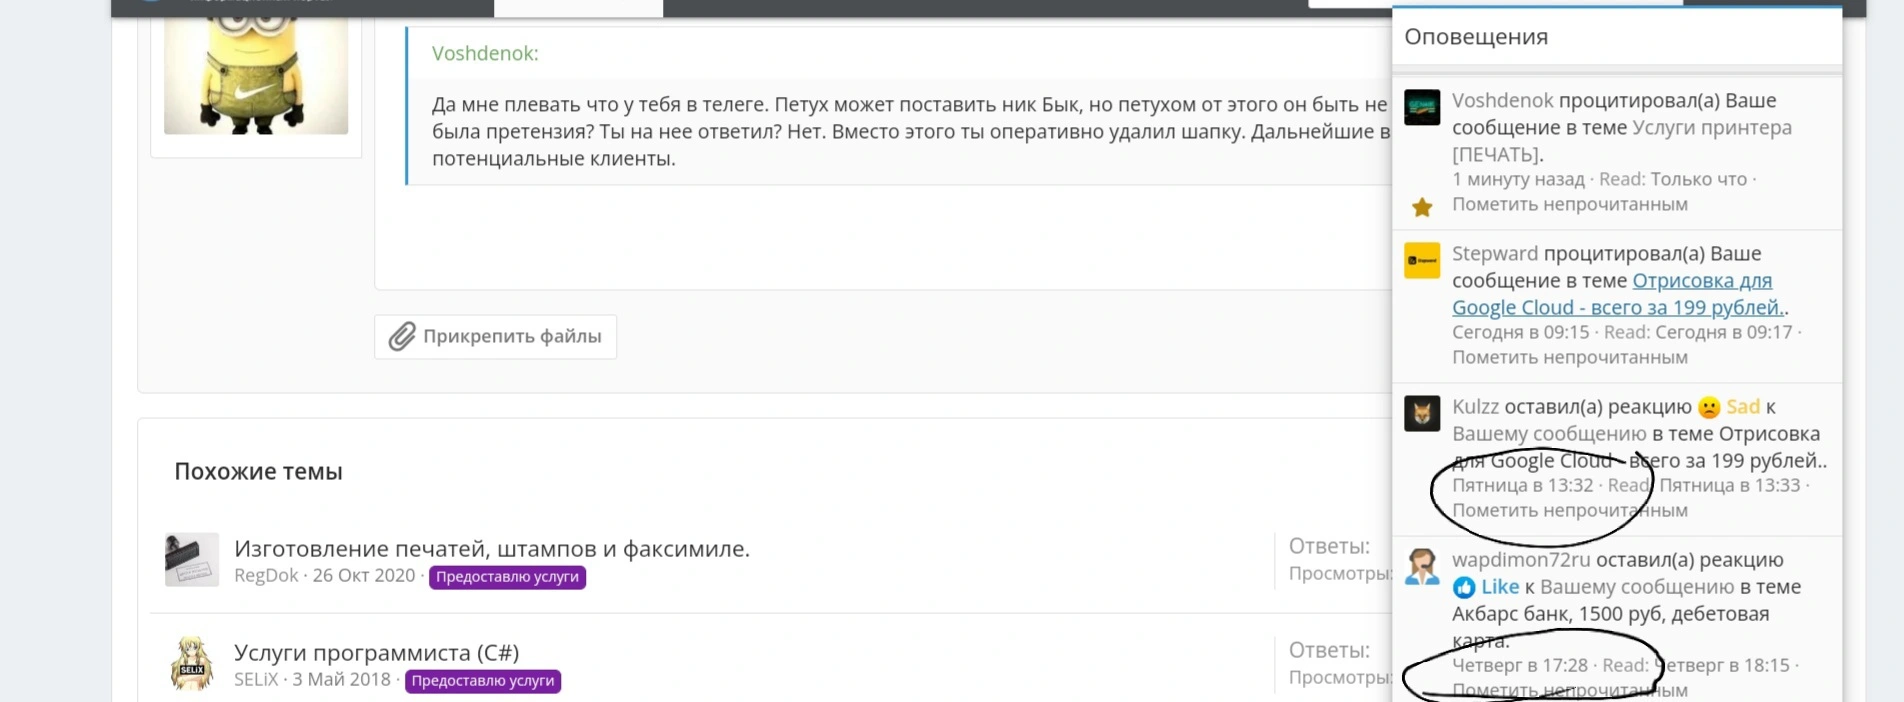Open Kulzz's fox avatar in notifications
This screenshot has height=702, width=1904.
(1422, 413)
